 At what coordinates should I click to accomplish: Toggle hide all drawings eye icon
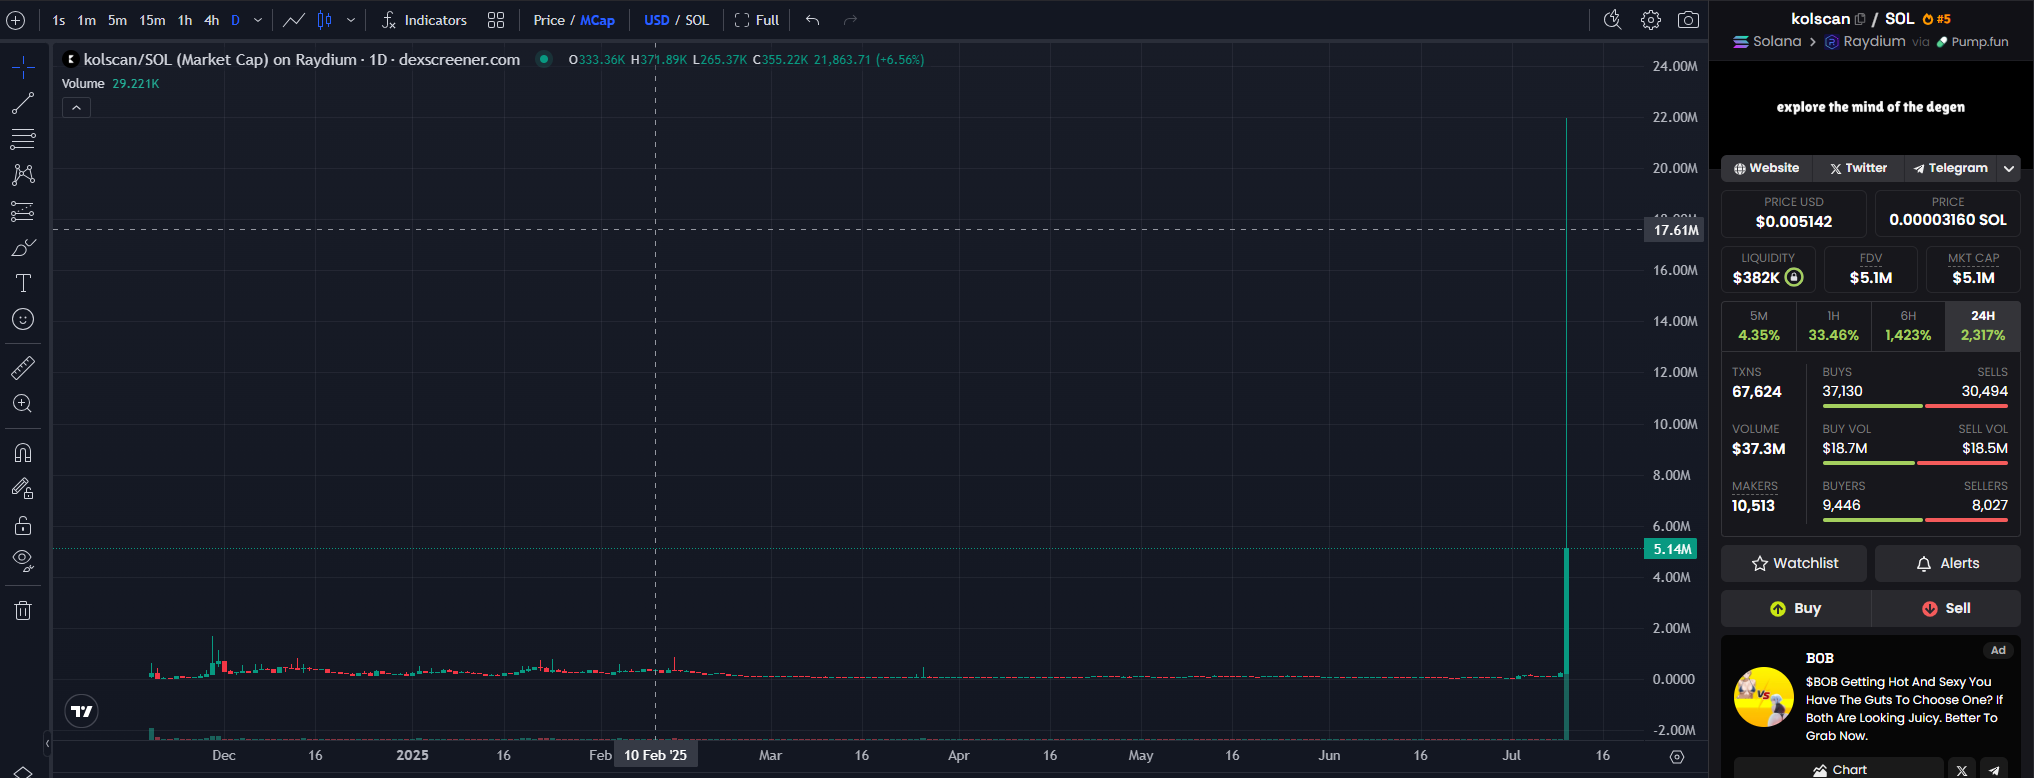23,561
